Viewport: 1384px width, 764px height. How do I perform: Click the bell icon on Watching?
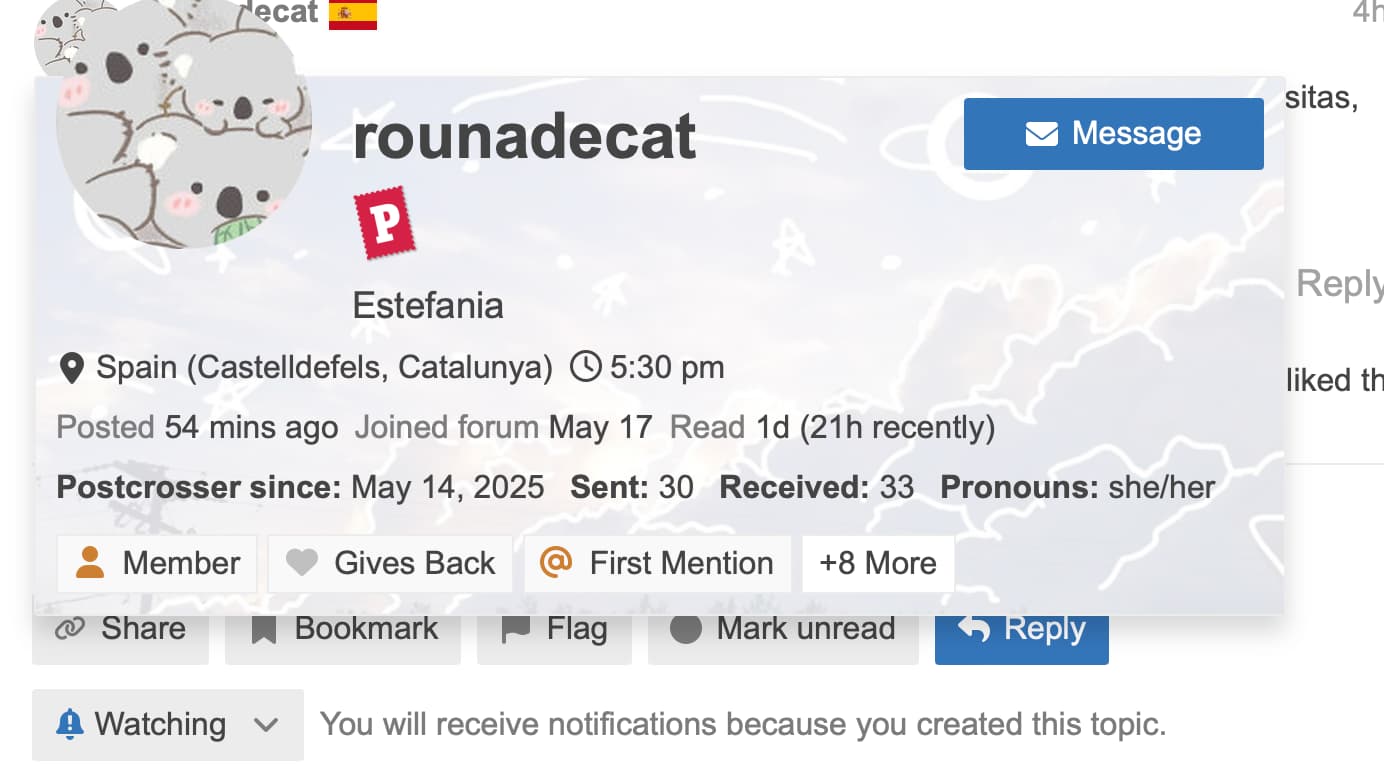pos(70,724)
